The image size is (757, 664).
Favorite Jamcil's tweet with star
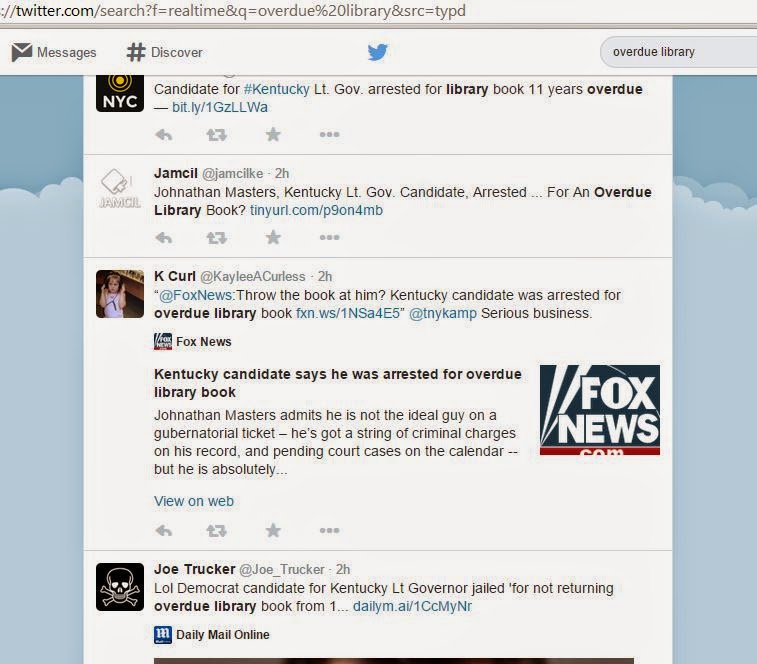click(x=273, y=237)
